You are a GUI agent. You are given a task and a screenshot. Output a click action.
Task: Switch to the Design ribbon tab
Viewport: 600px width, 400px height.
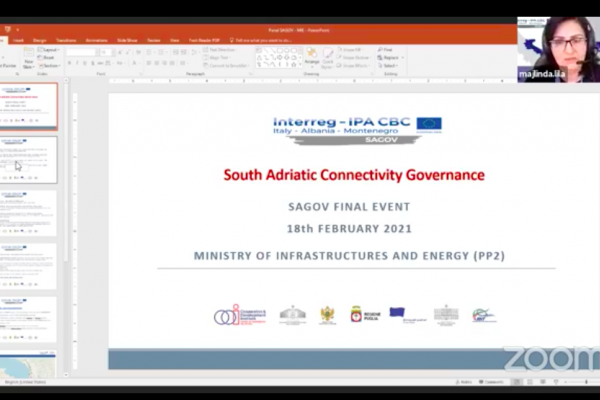tap(39, 40)
